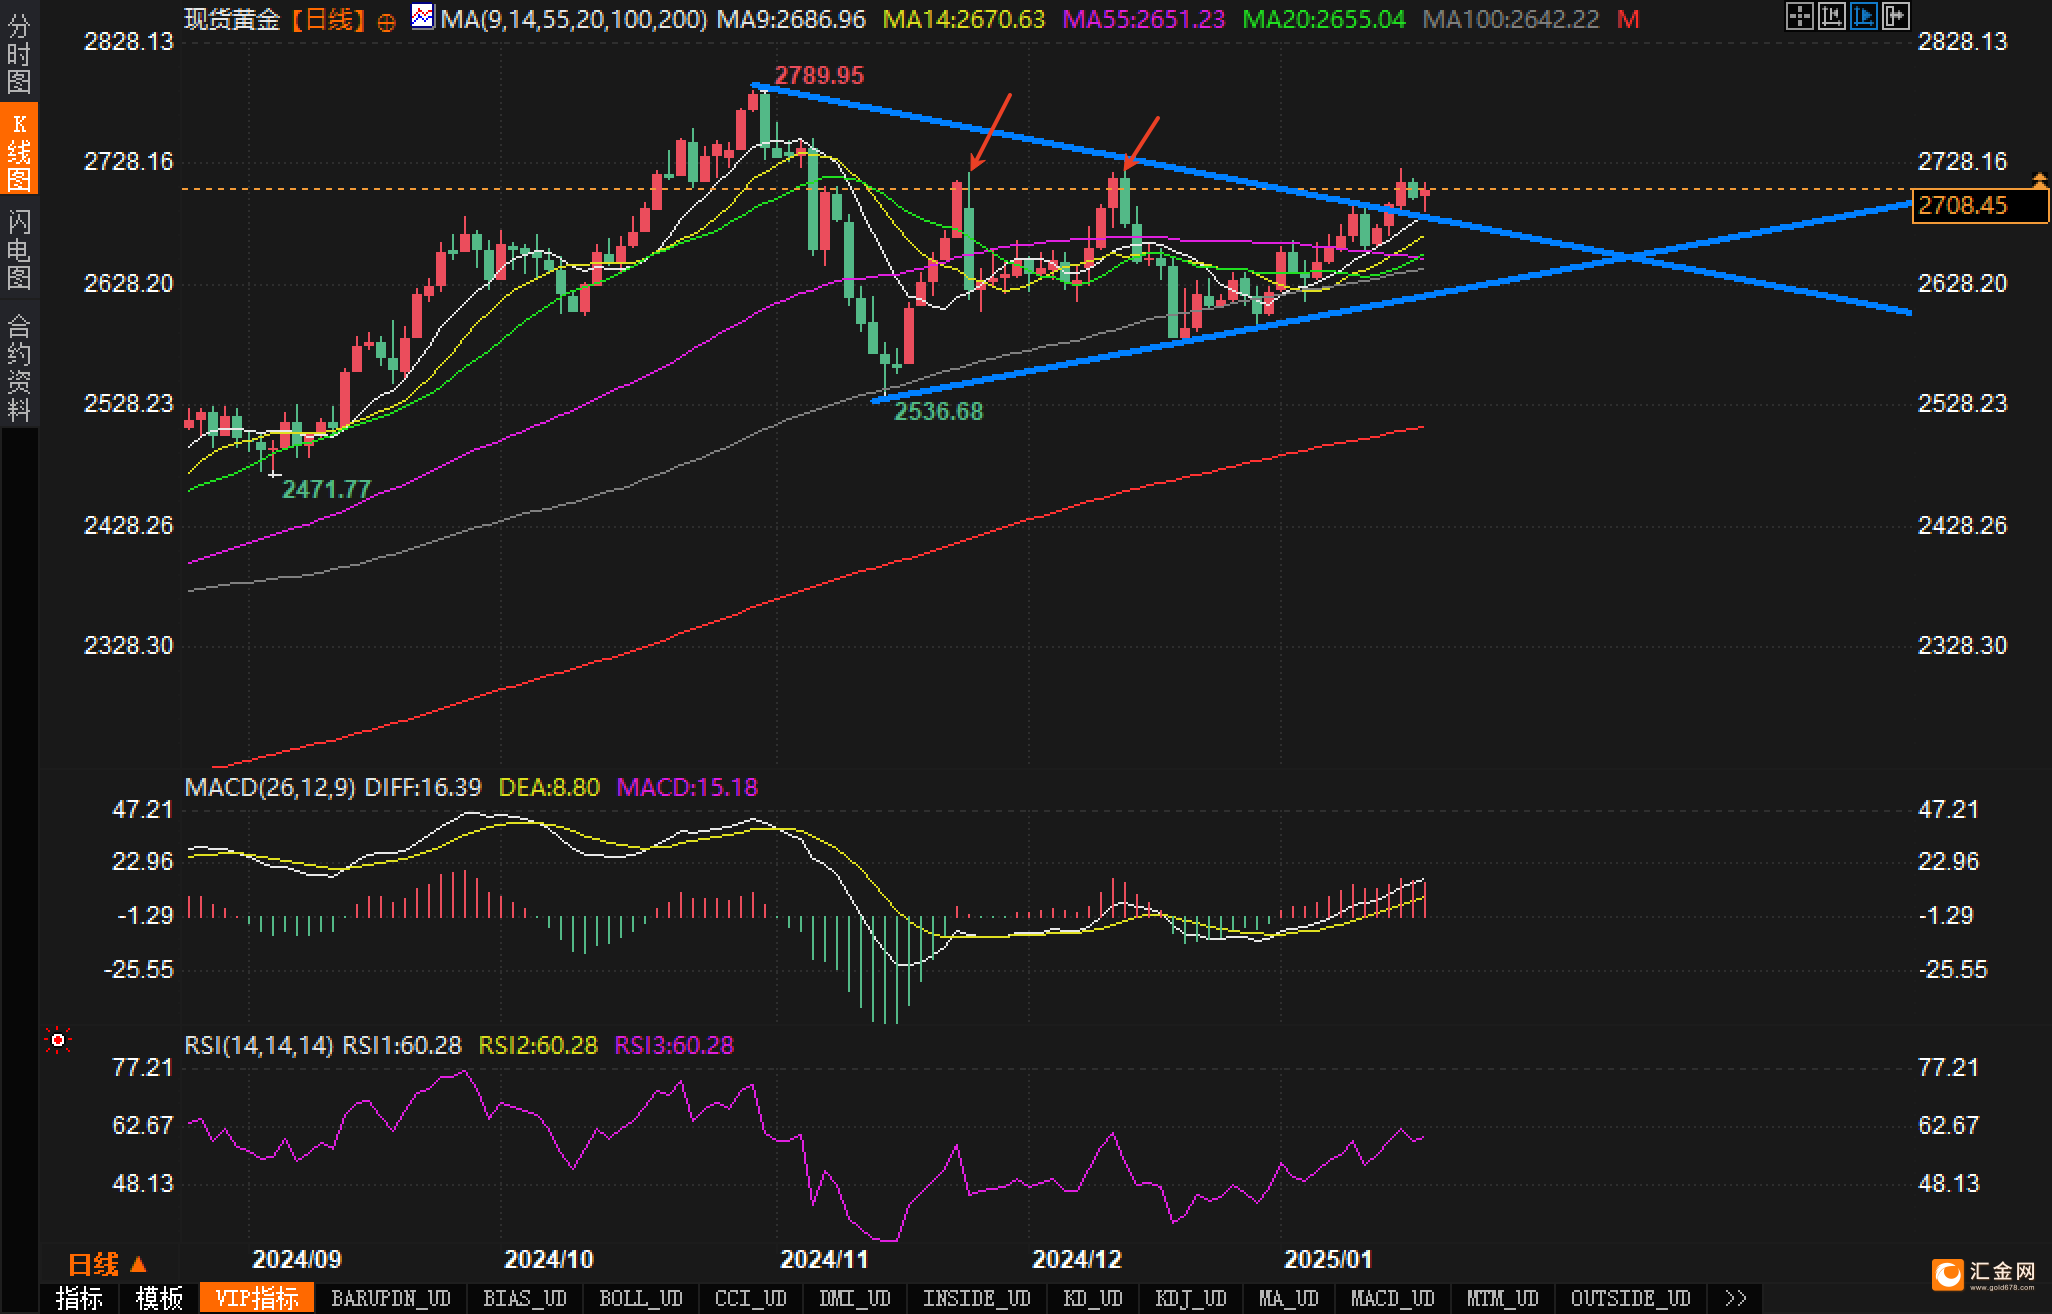Apply the KD_UD indicator
This screenshot has height=1314, width=2052.
pos(1092,1298)
